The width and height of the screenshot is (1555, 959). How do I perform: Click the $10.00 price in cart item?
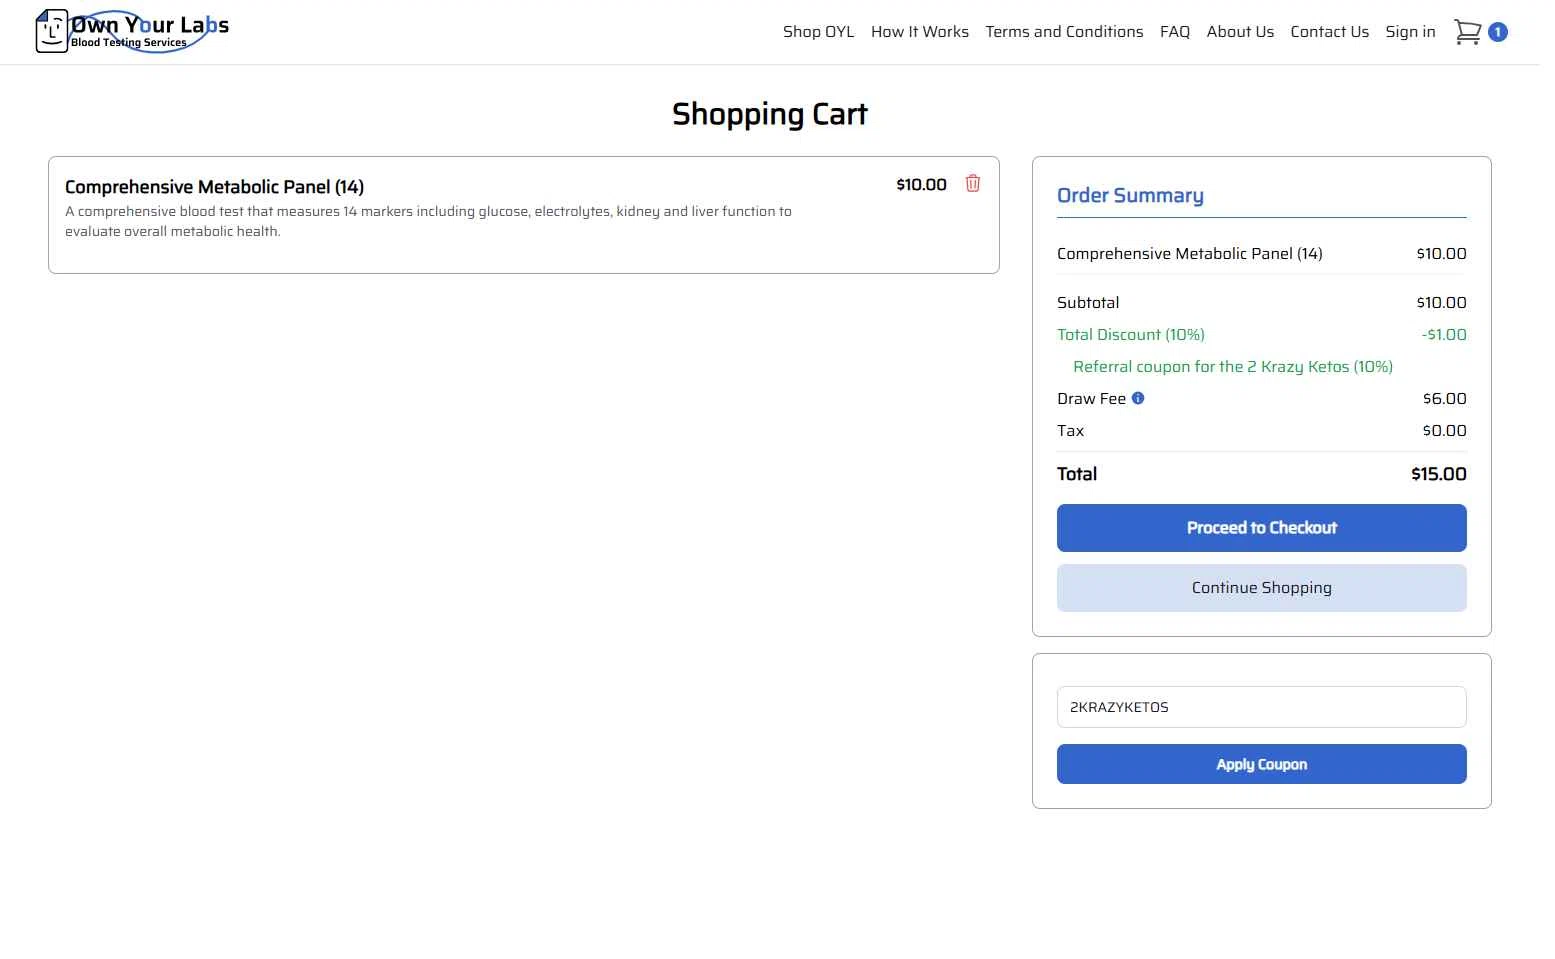point(921,184)
